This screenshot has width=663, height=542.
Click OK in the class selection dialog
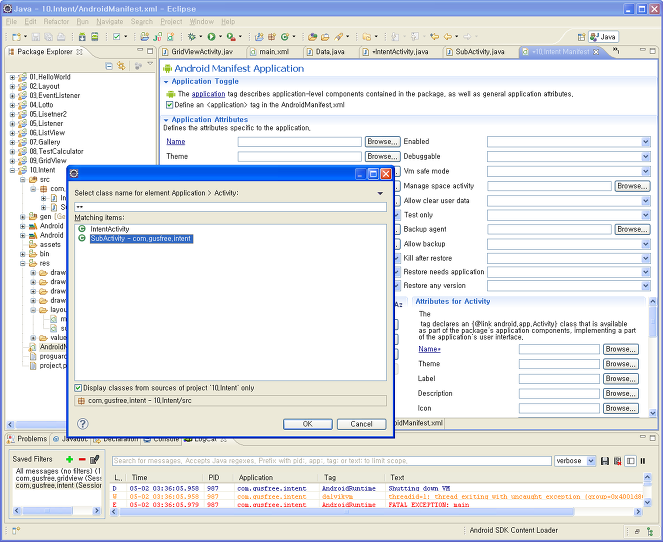click(x=307, y=424)
